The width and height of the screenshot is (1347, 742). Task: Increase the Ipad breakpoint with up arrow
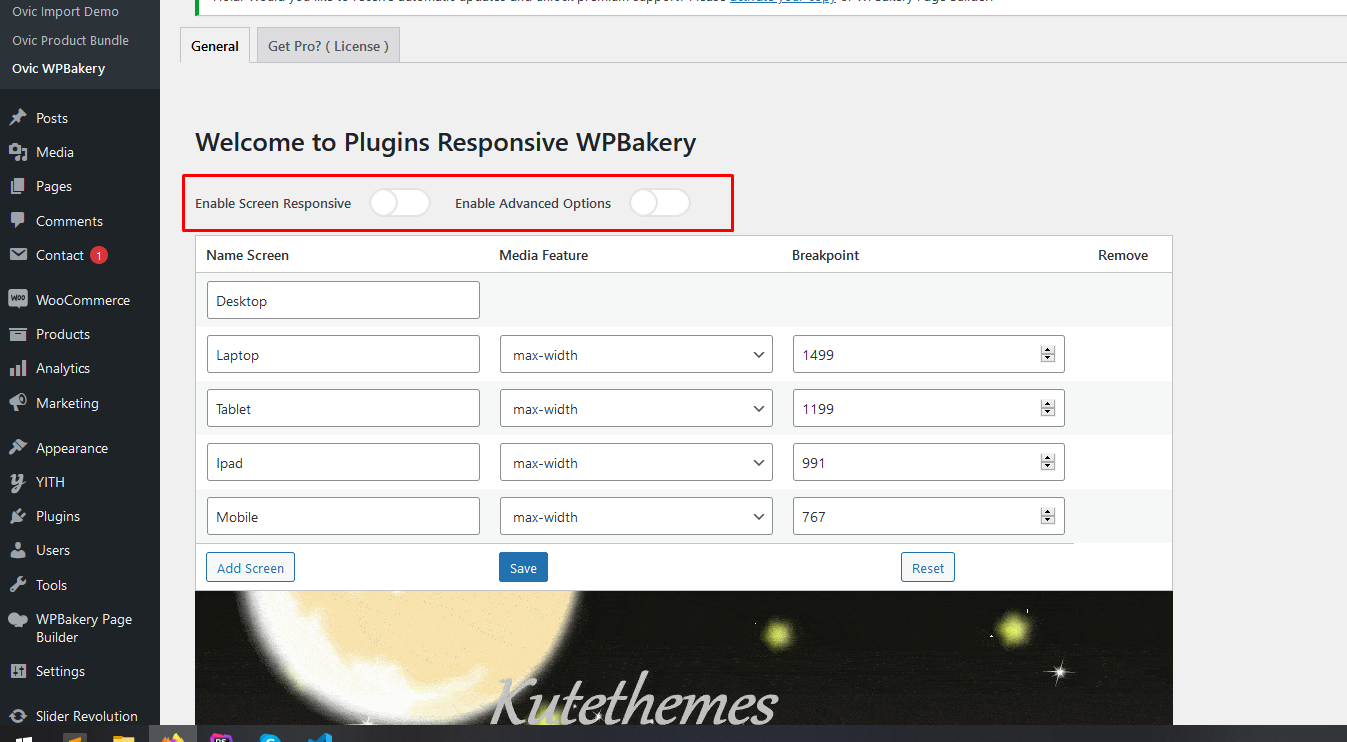point(1048,458)
